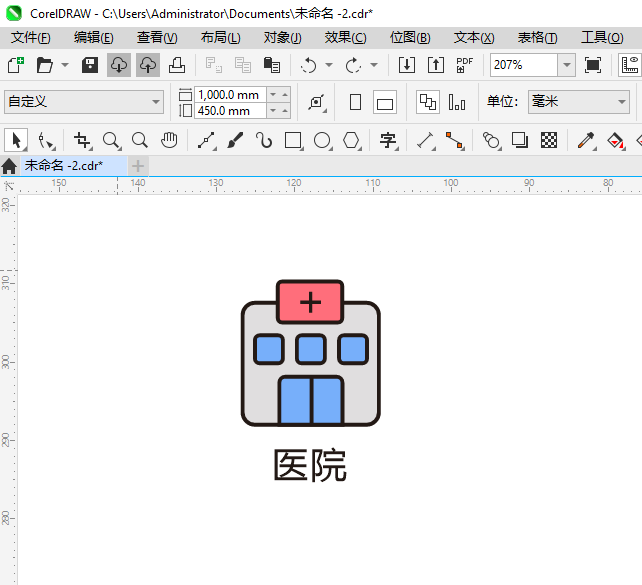Click the Publish to PDF icon
This screenshot has width=642, height=585.
coord(465,65)
